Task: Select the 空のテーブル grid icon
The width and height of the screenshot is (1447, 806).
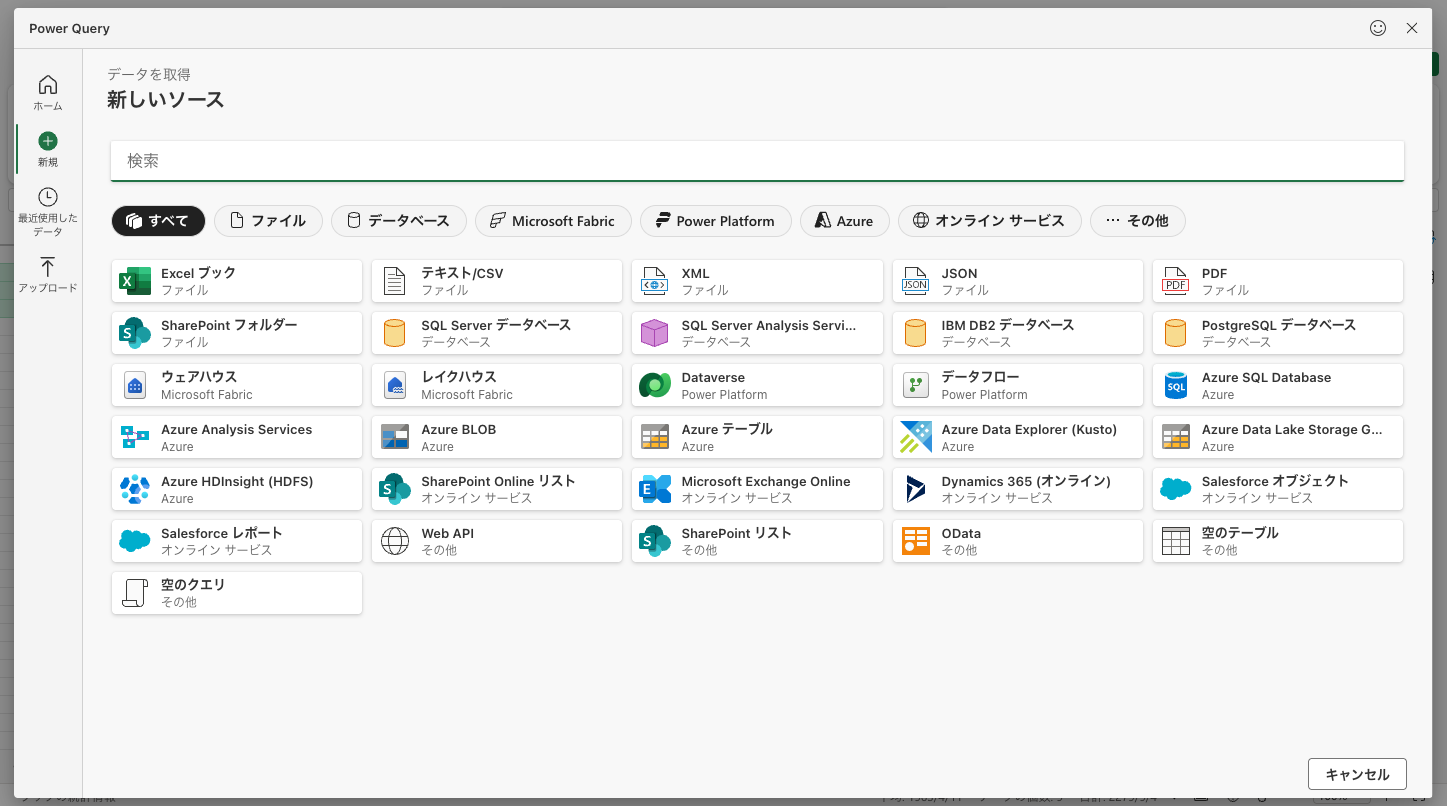Action: click(1175, 541)
